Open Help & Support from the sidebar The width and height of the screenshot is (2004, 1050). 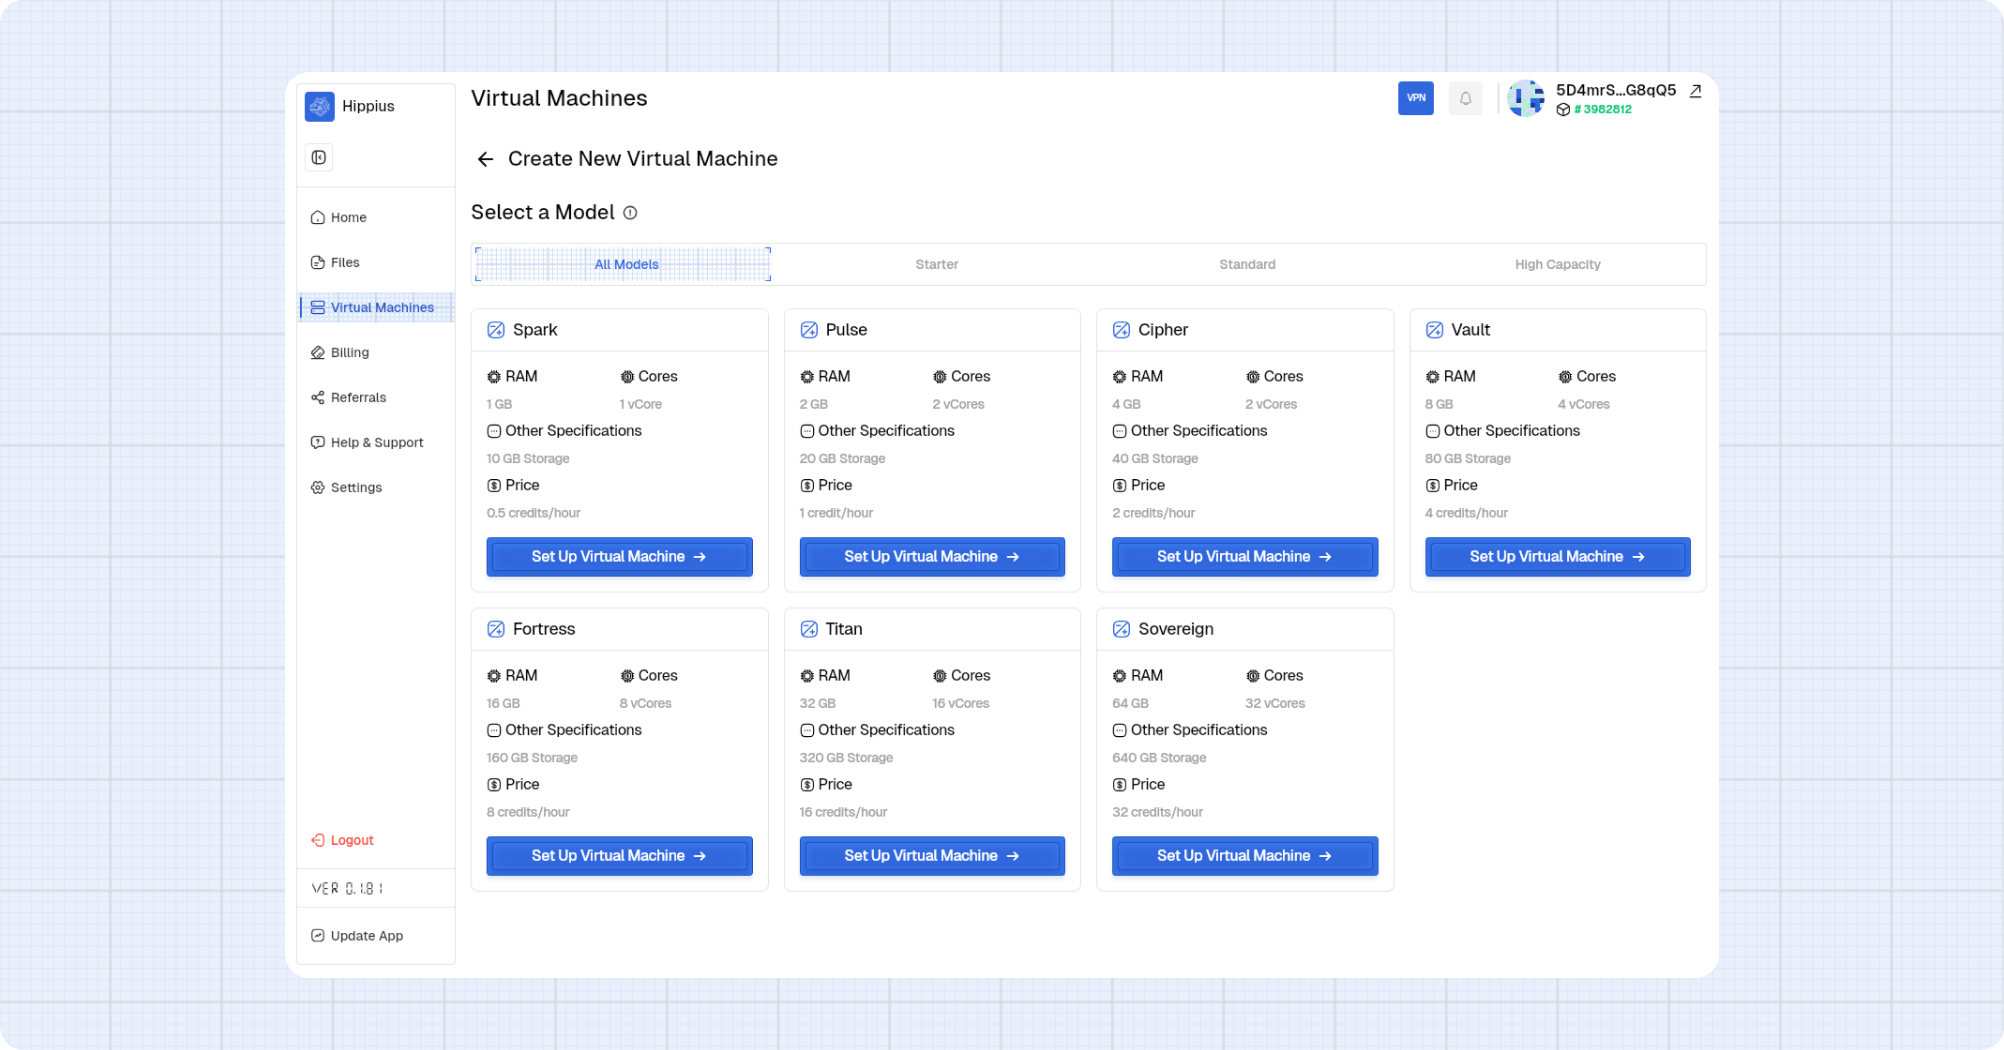[x=376, y=442]
